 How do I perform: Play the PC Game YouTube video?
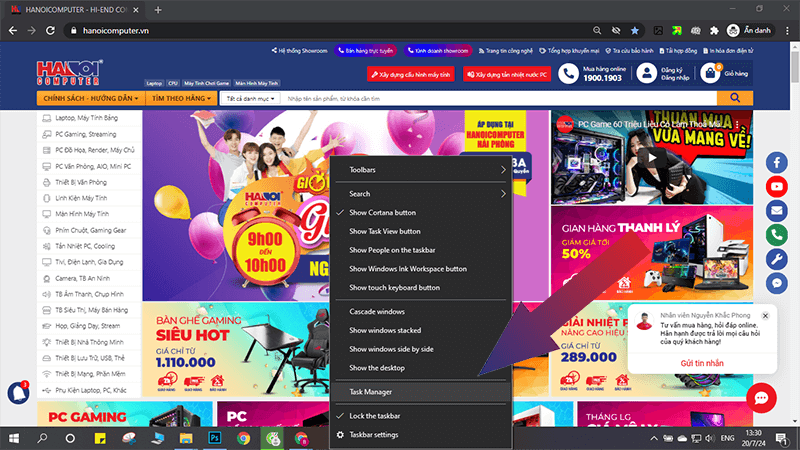pos(652,158)
